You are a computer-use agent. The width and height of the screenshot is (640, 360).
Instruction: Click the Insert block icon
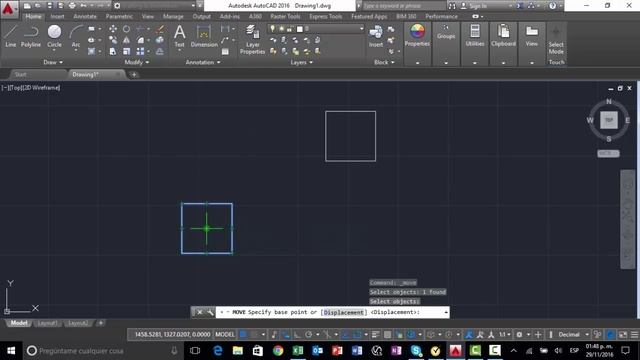click(x=376, y=36)
